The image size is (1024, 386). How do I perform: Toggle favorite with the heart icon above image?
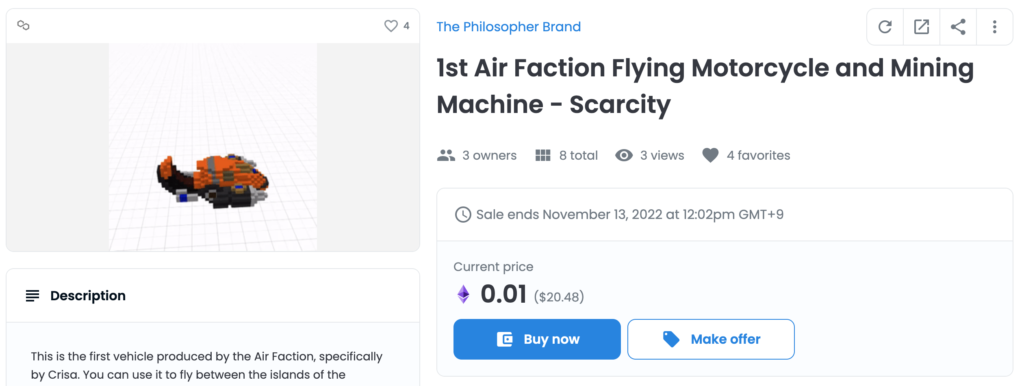coord(391,26)
